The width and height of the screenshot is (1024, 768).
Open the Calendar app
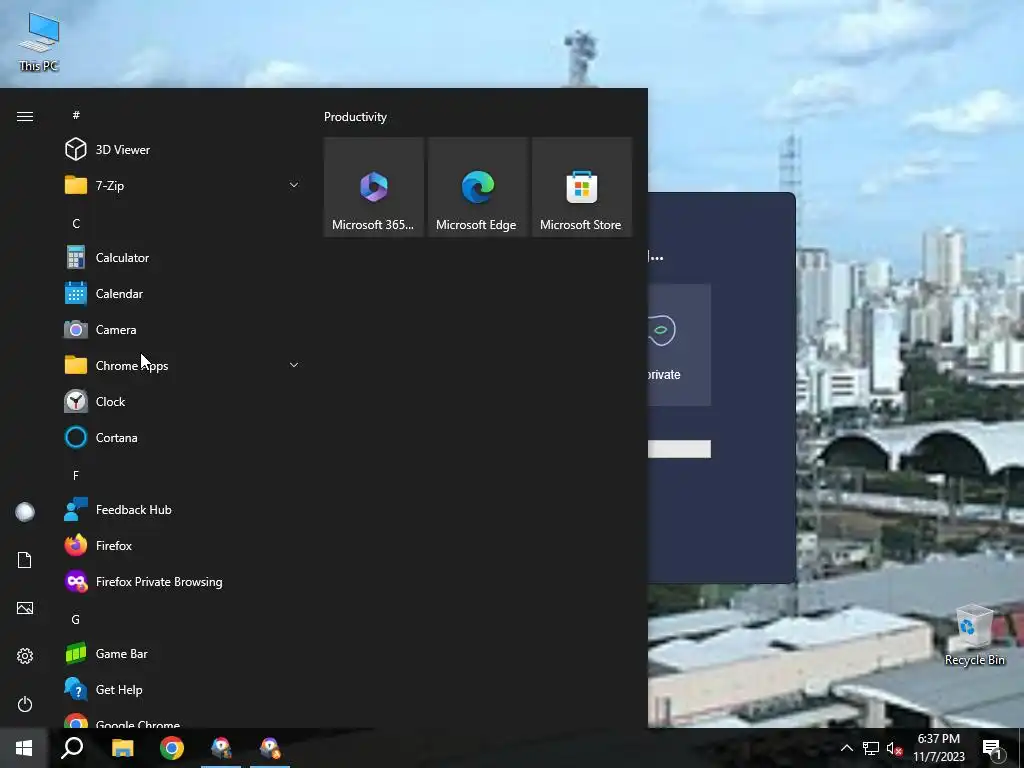coord(182,293)
